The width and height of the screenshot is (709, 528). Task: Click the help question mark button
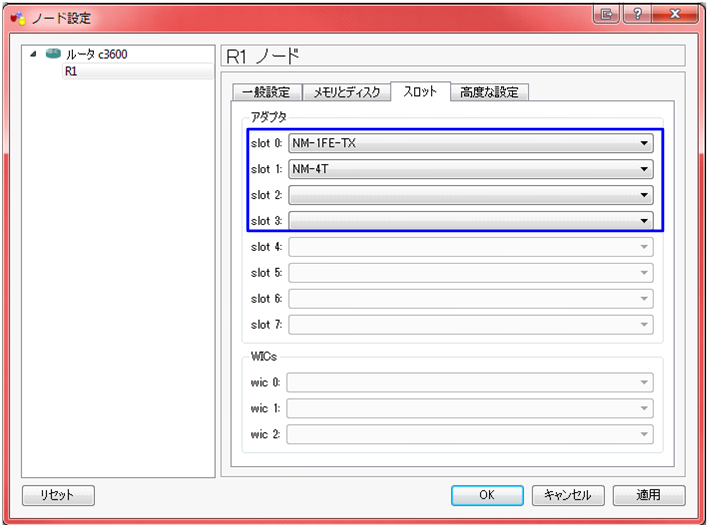coord(636,13)
